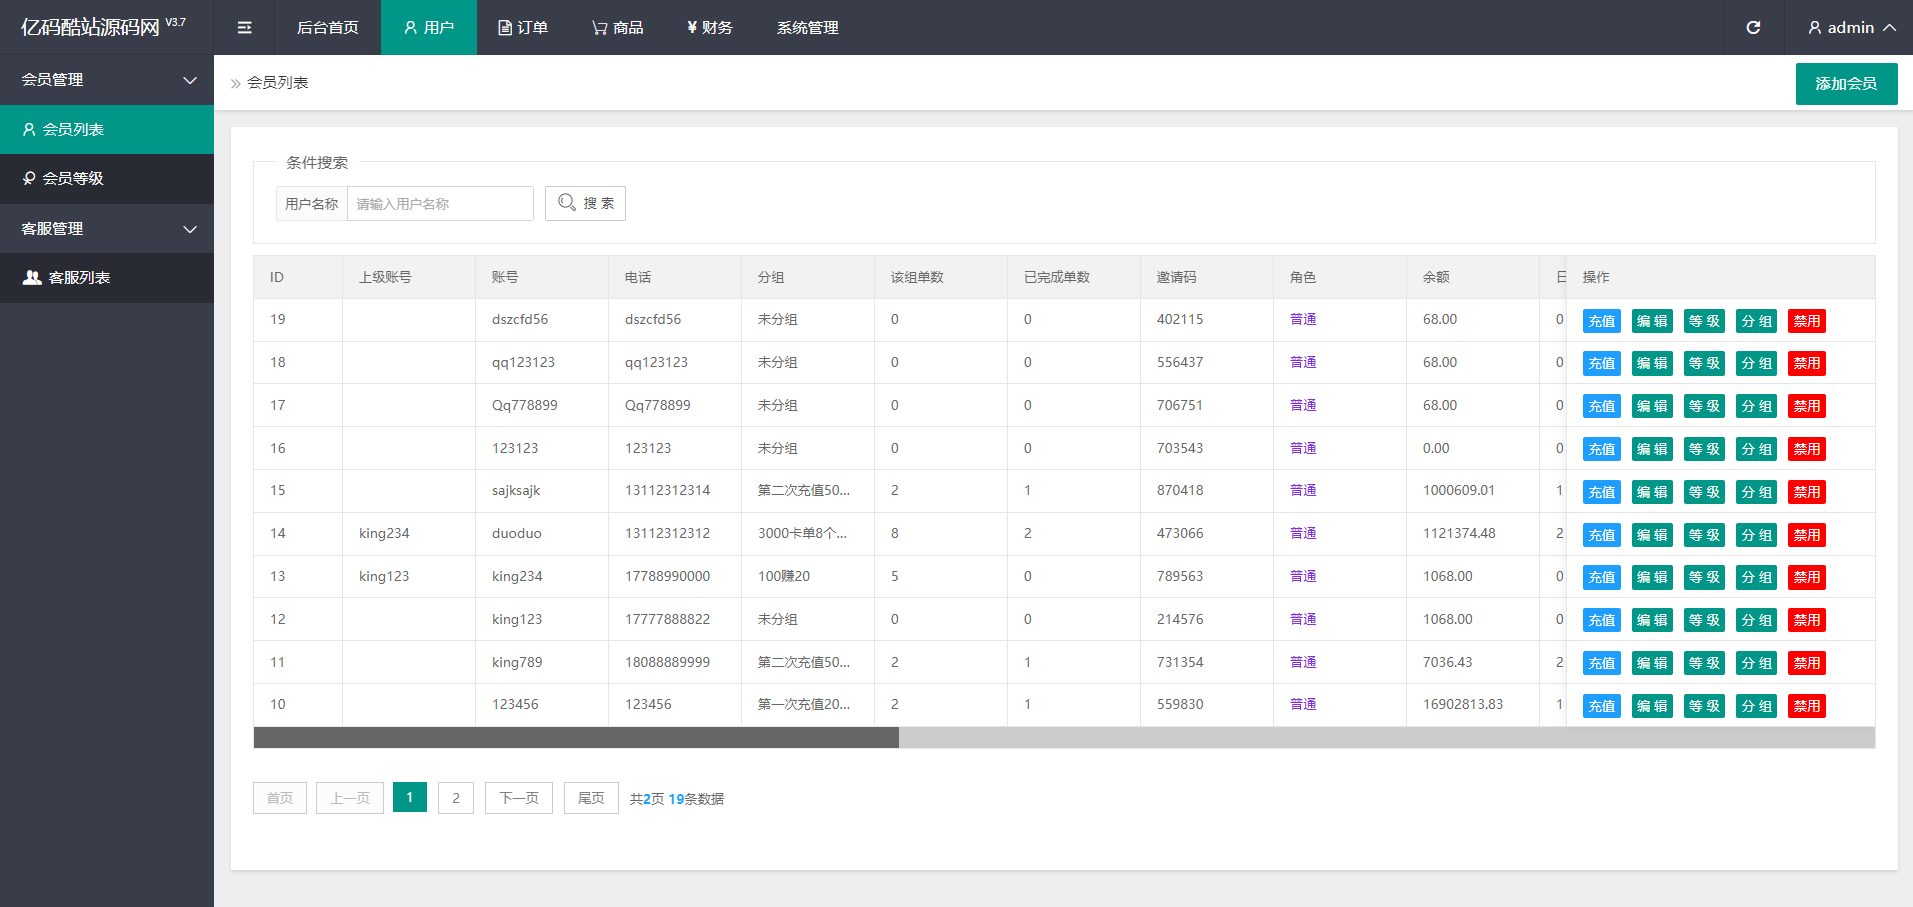
Task: Open the 商品 top menu
Action: [617, 27]
